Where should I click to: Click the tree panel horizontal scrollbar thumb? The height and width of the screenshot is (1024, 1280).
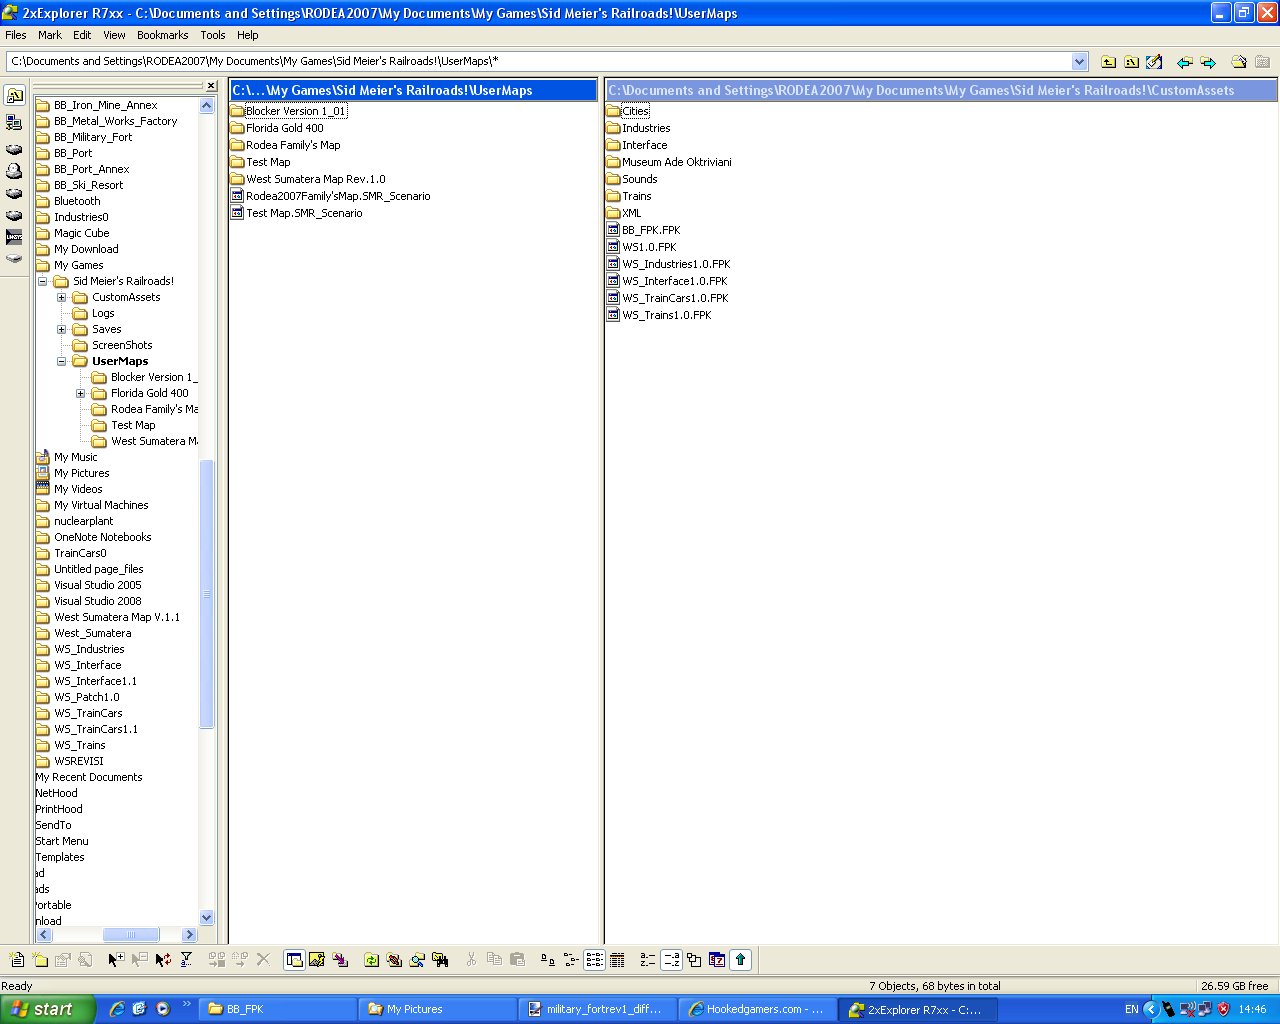tap(131, 934)
